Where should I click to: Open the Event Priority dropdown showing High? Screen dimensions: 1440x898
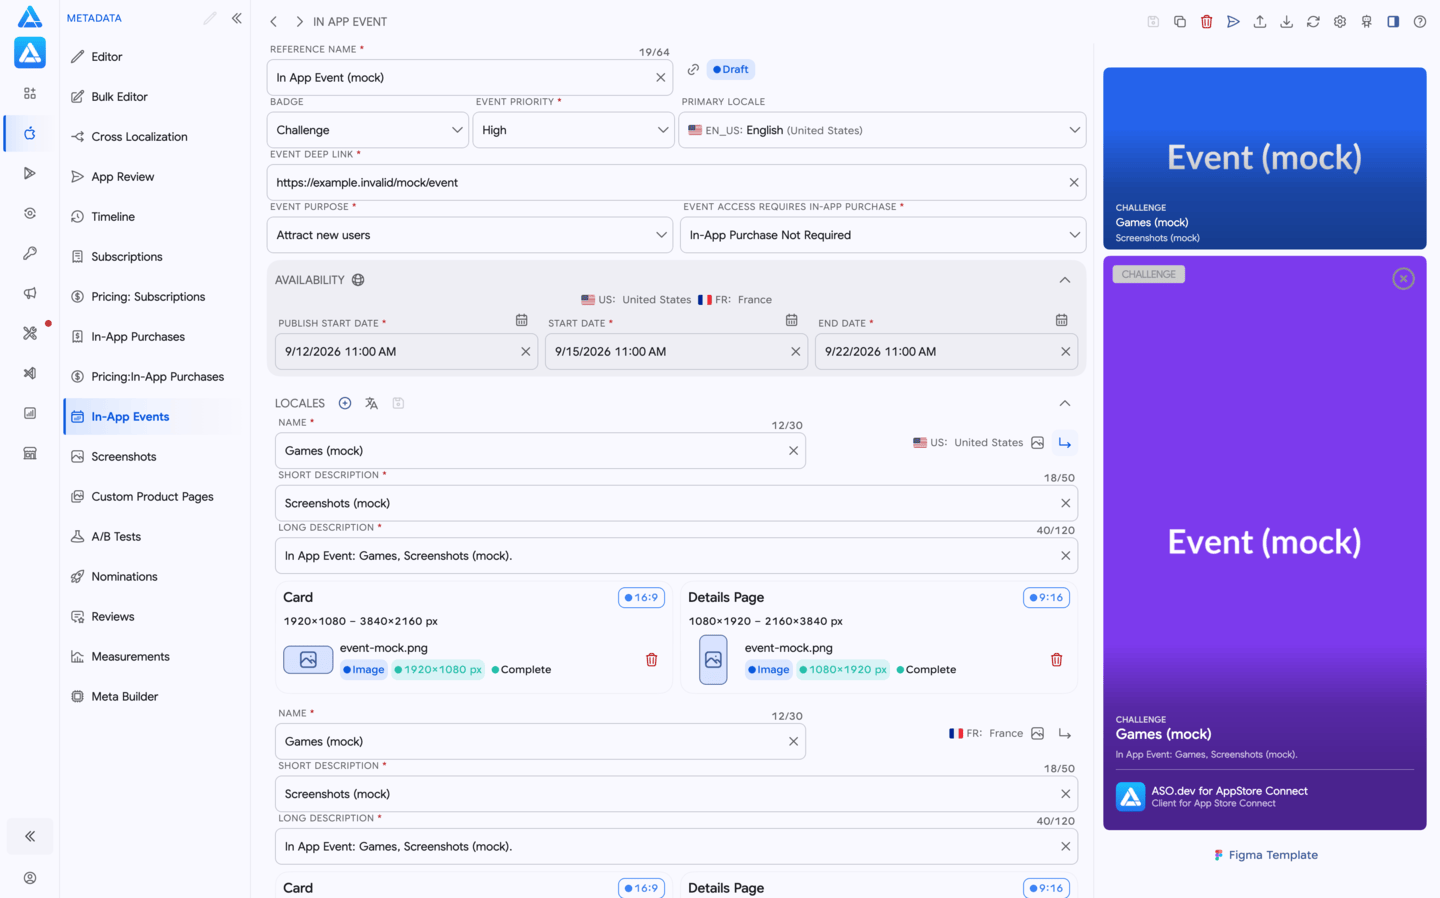(573, 130)
